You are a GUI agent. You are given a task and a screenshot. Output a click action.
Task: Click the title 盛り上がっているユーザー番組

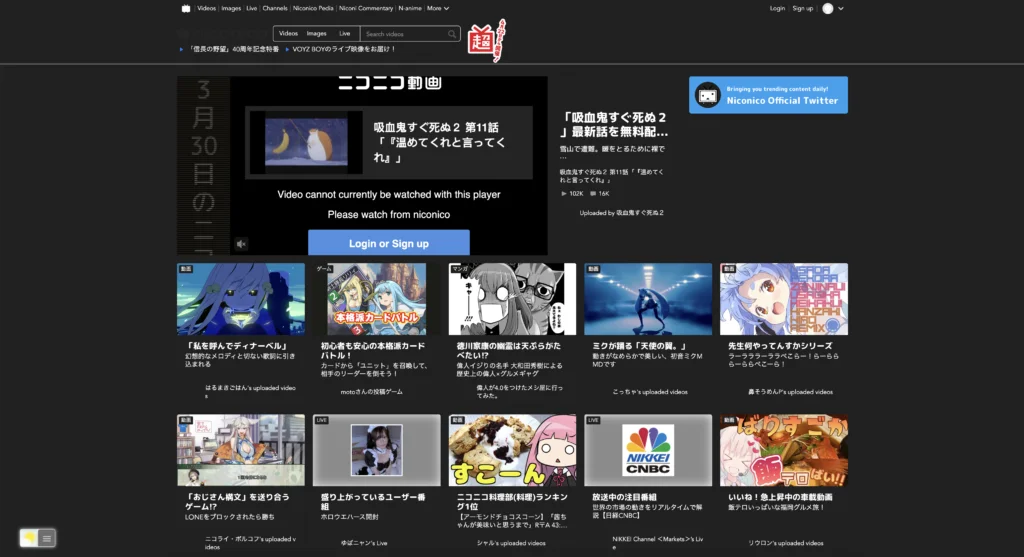click(x=373, y=501)
